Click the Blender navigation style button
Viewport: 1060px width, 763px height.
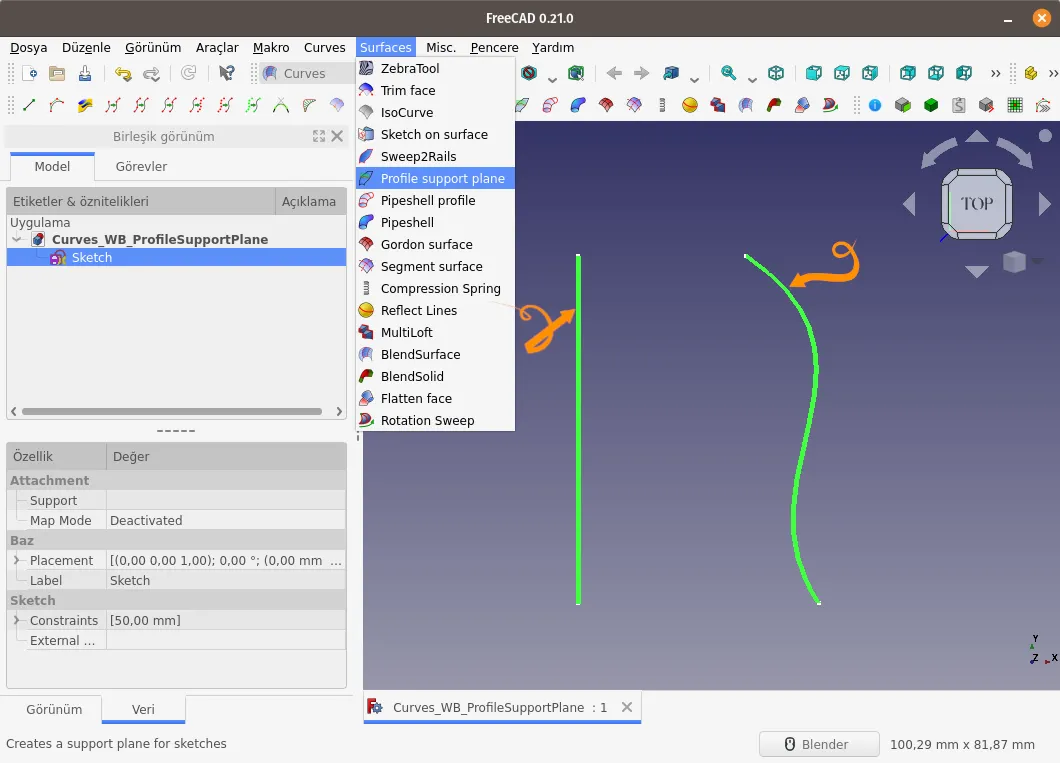(819, 744)
